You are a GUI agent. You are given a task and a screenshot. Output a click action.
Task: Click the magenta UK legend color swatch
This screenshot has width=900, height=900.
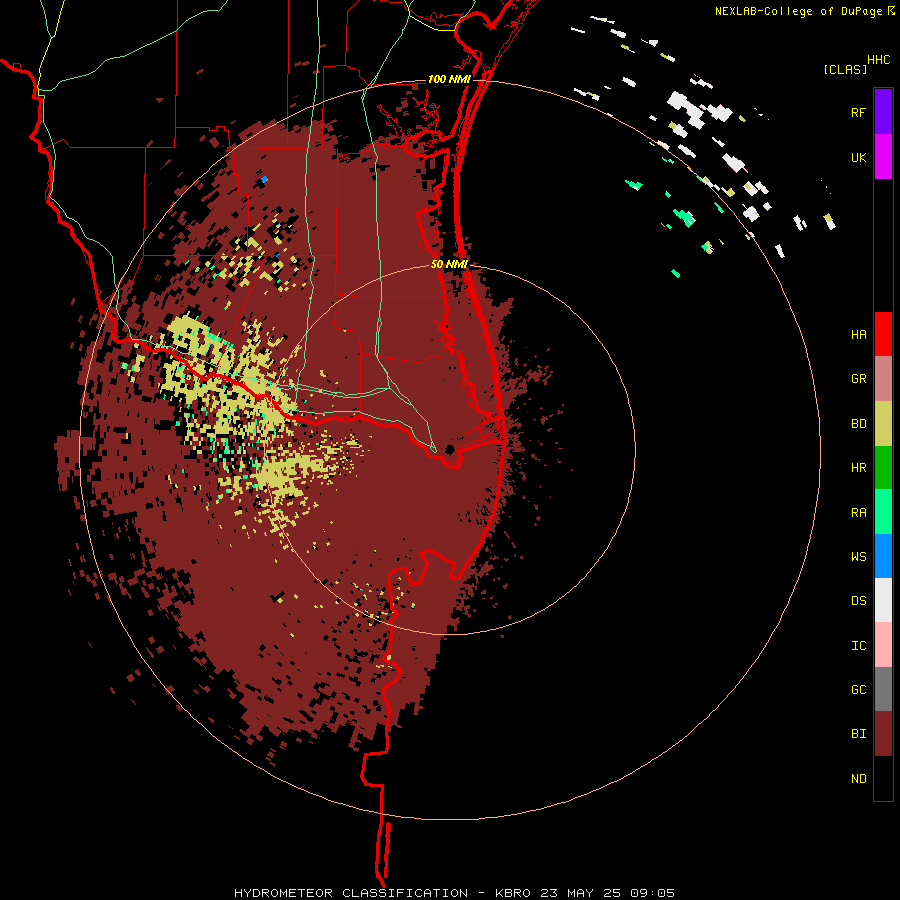883,156
